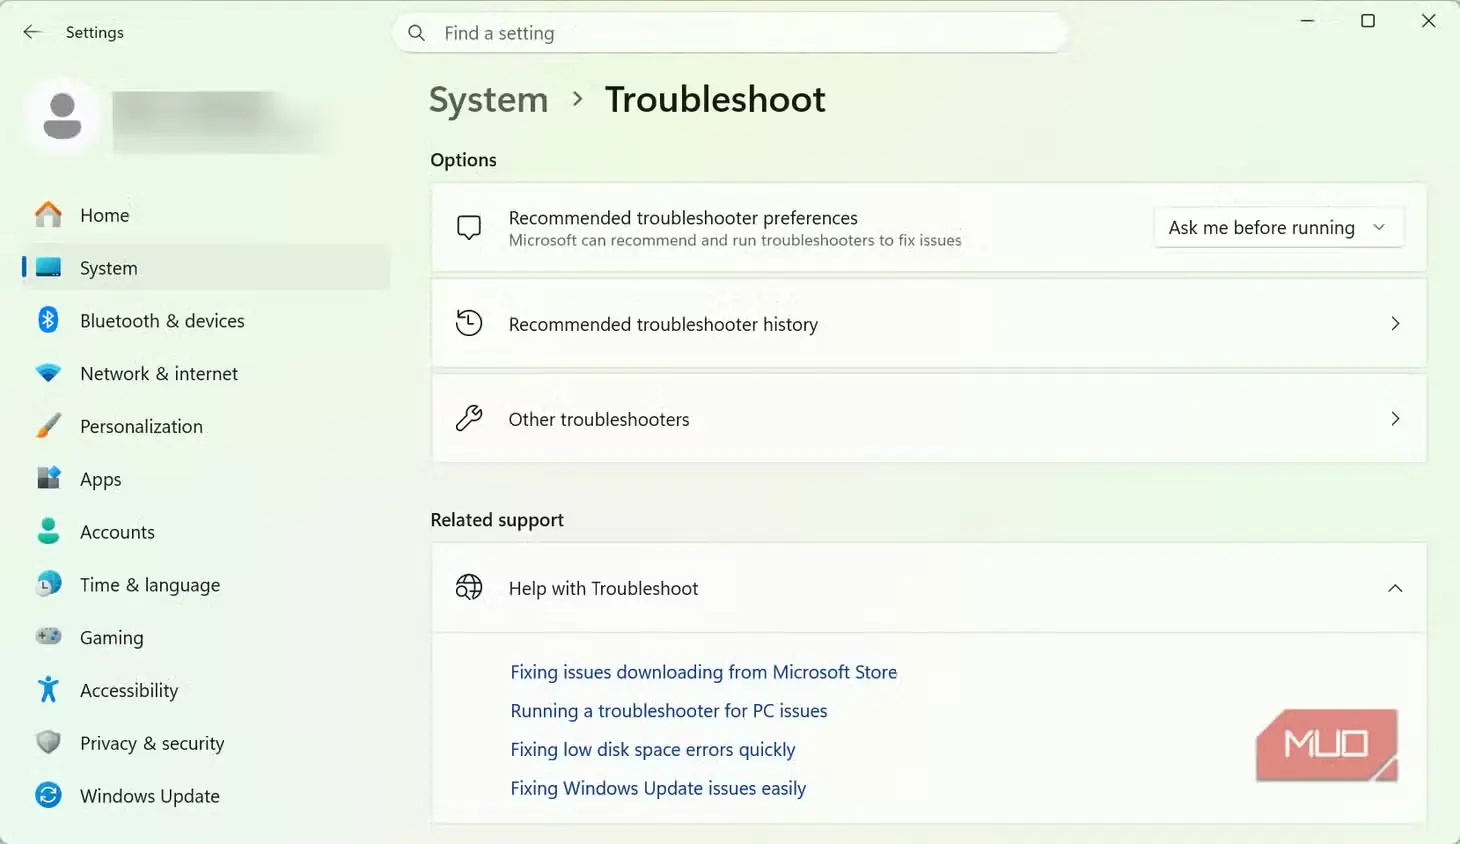Click the troubleshooter preferences chat icon
The image size is (1460, 844).
click(469, 228)
